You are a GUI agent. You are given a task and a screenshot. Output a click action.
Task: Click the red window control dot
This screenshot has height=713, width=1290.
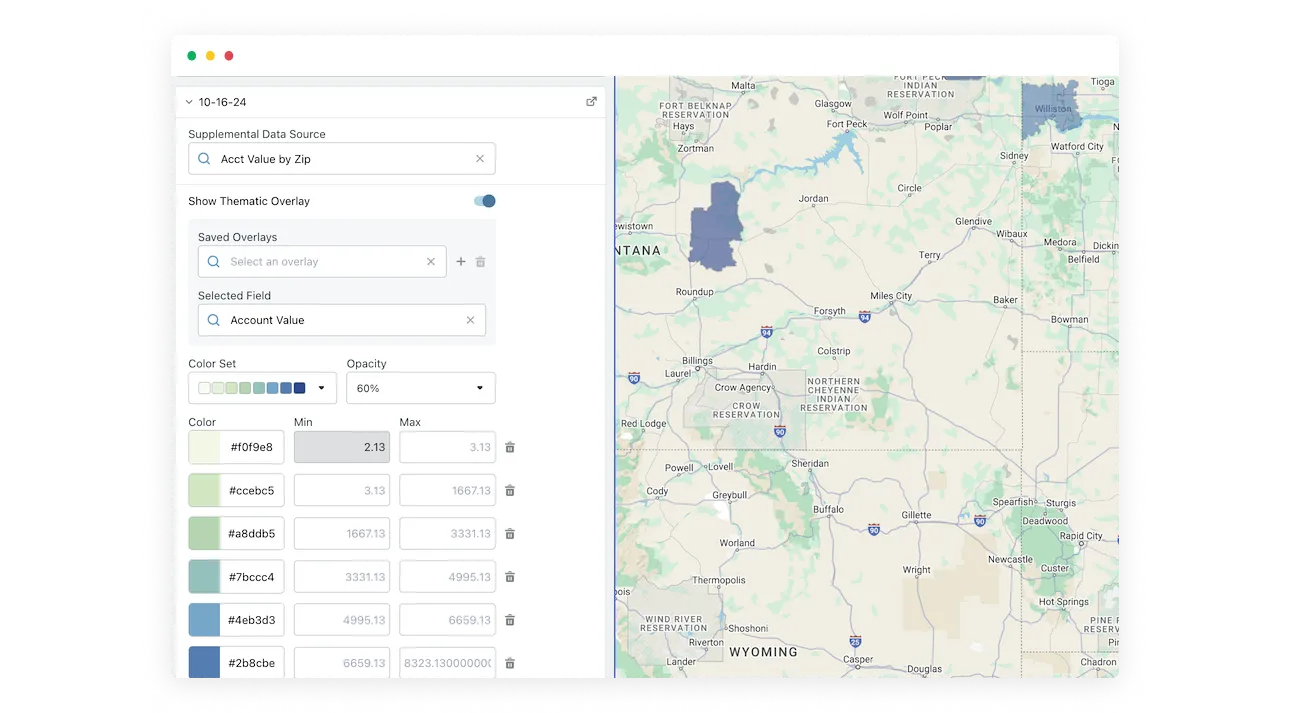point(229,56)
